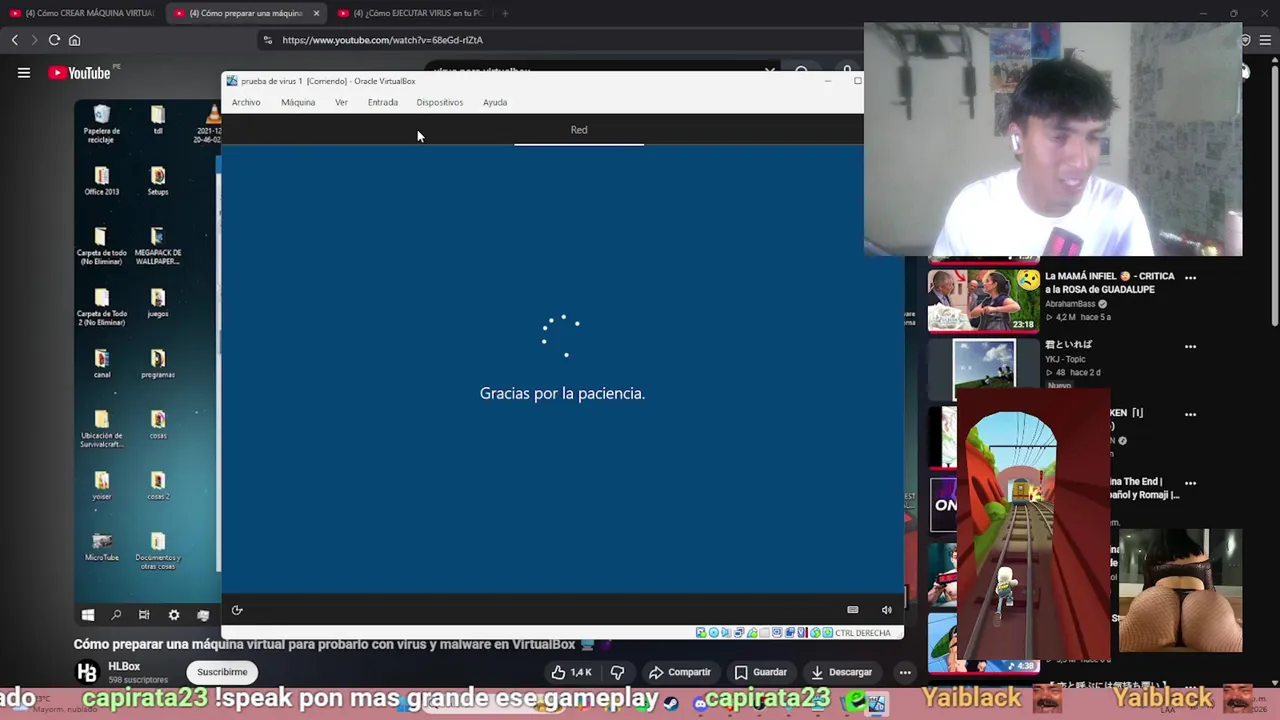
Task: Close the 'Cómo preparar una máquina' tab
Action: [316, 13]
